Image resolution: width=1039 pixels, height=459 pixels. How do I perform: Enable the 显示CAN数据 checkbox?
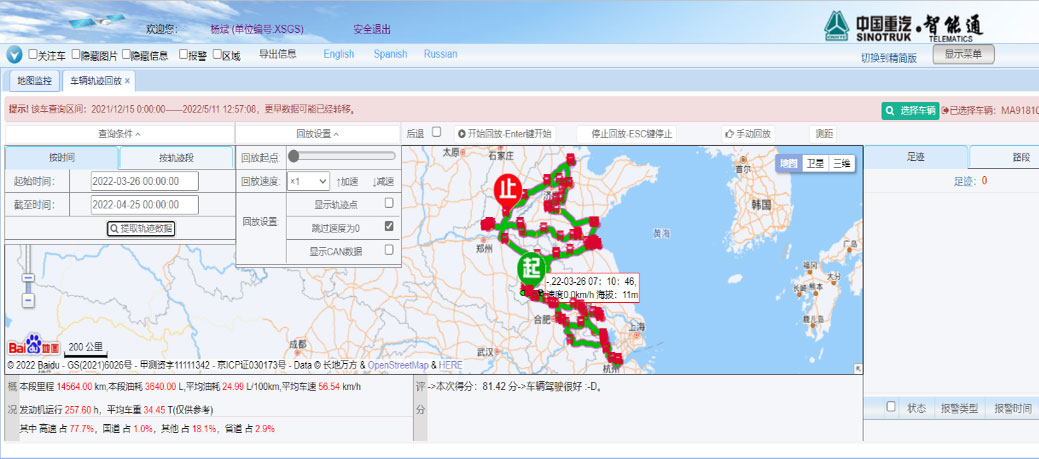[x=389, y=250]
